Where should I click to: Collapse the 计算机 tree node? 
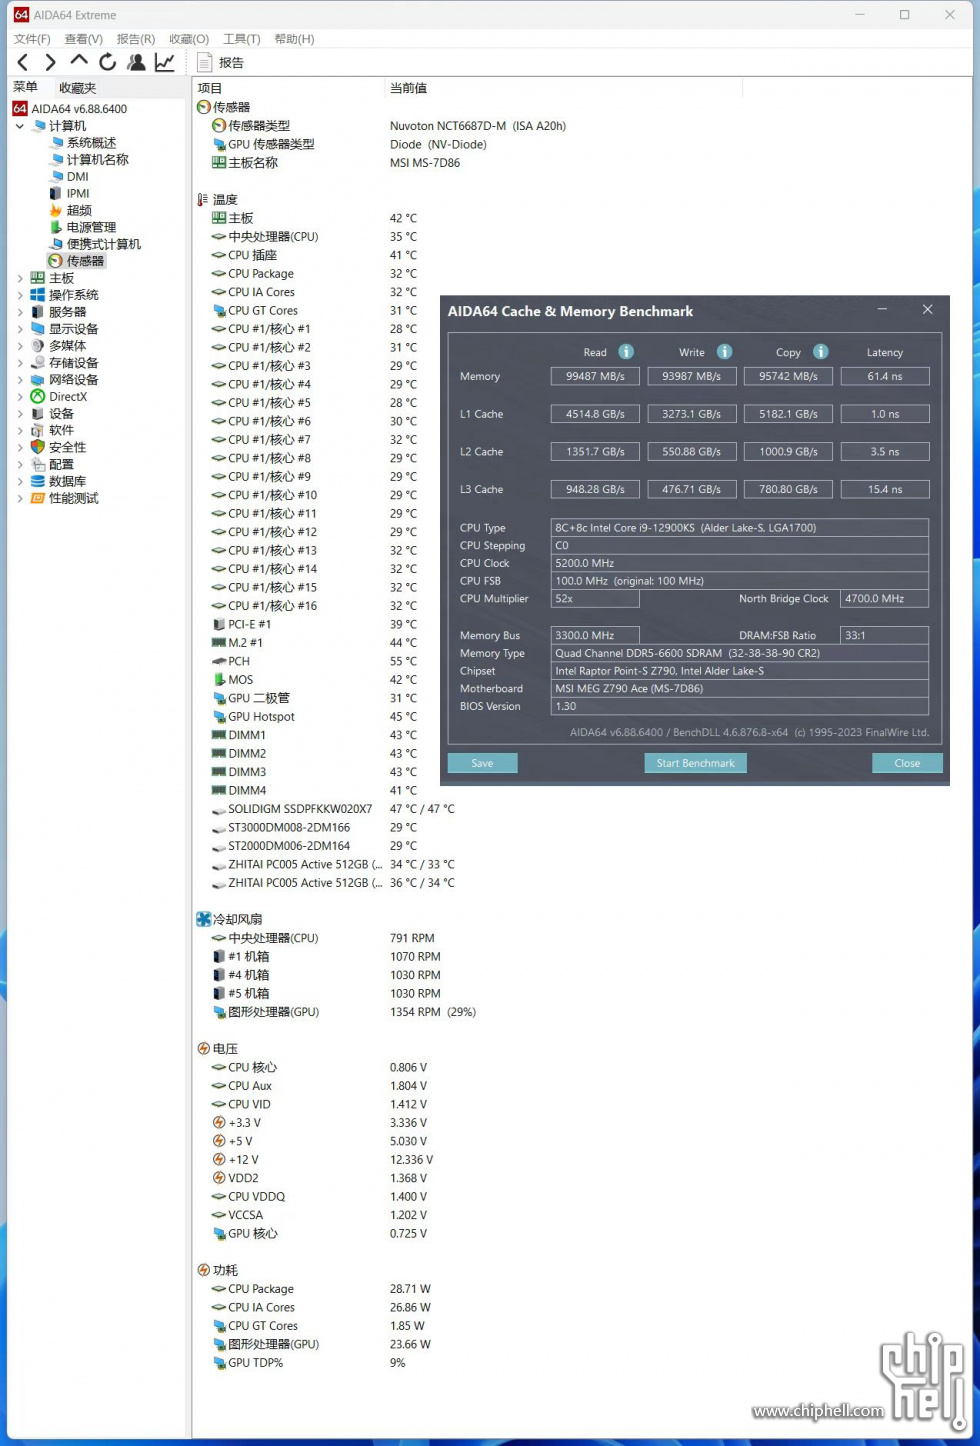[x=20, y=126]
